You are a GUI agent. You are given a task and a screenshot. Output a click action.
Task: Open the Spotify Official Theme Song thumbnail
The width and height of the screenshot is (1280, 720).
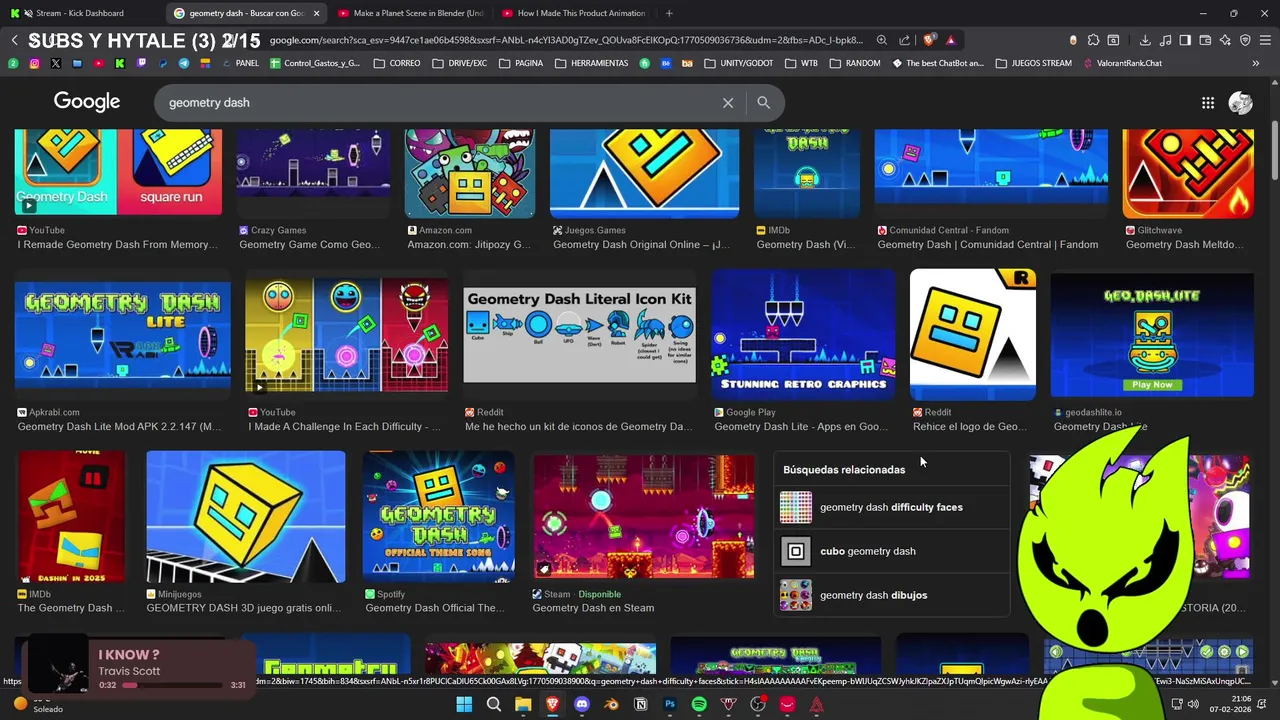438,517
